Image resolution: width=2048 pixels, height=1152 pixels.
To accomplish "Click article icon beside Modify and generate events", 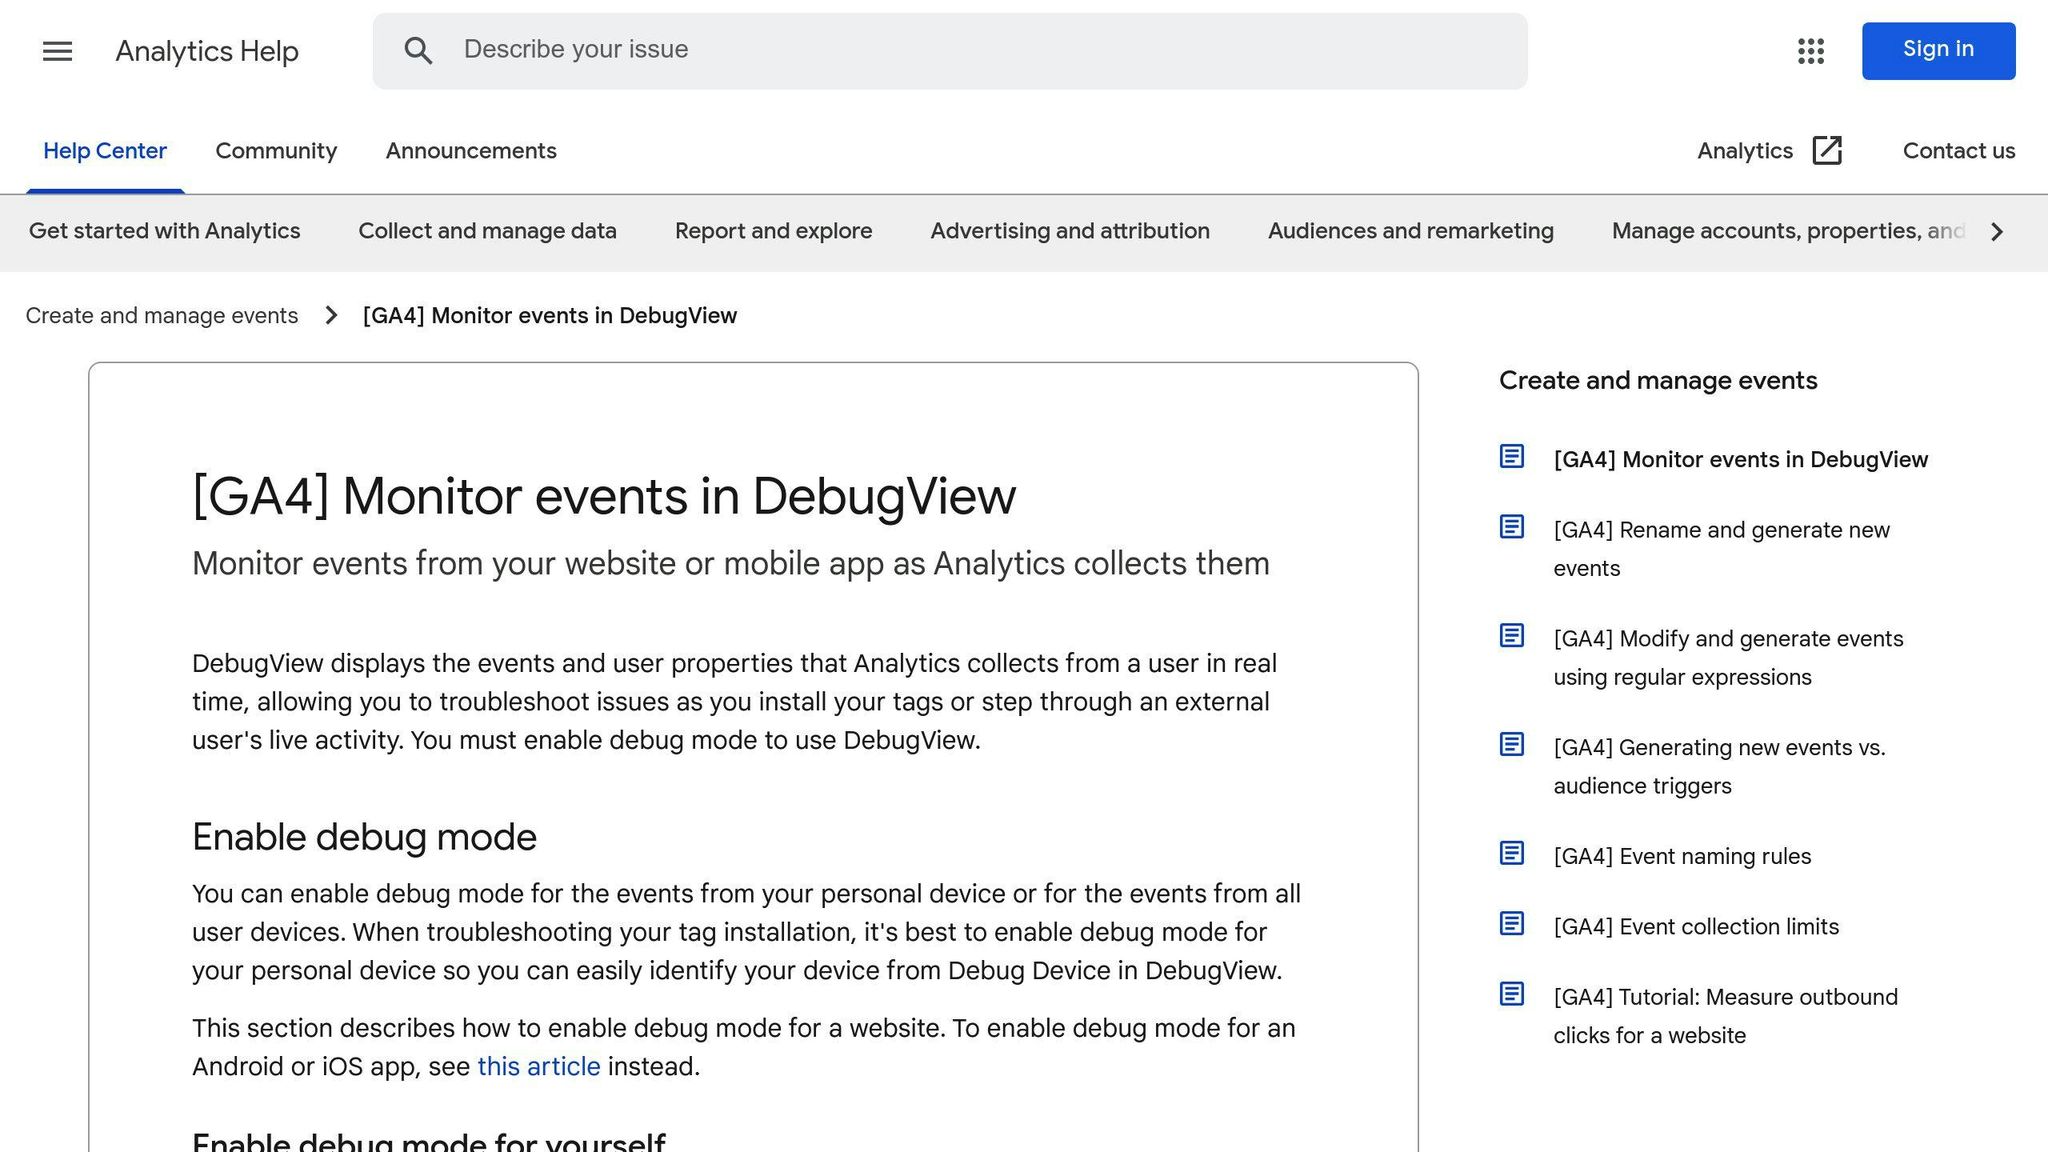I will 1512,635.
